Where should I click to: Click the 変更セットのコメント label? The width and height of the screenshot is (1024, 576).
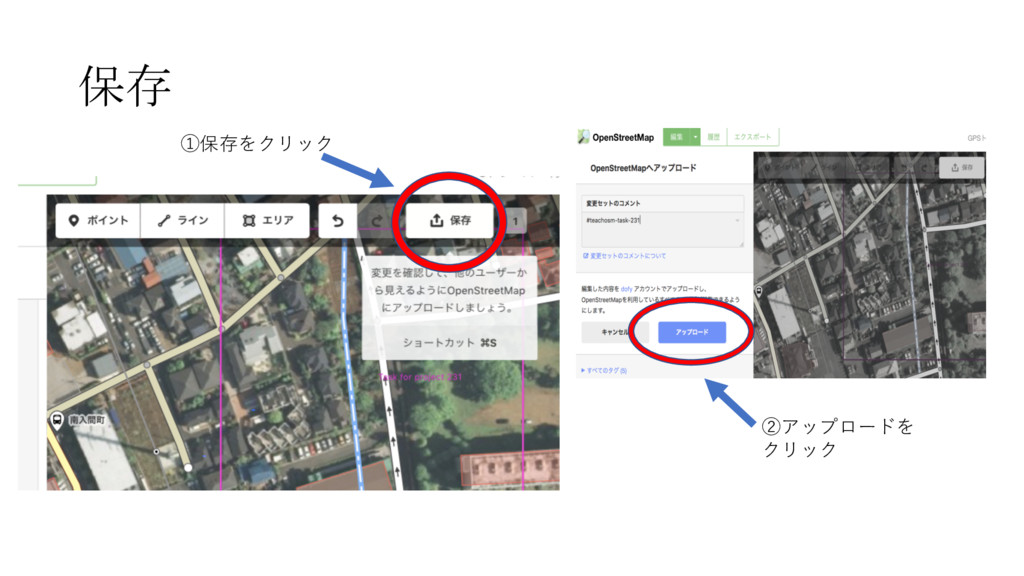(x=613, y=203)
